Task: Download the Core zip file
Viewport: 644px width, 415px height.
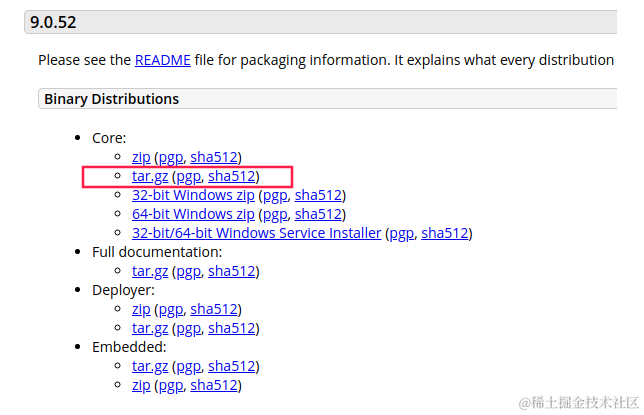Action: pyautogui.click(x=141, y=157)
